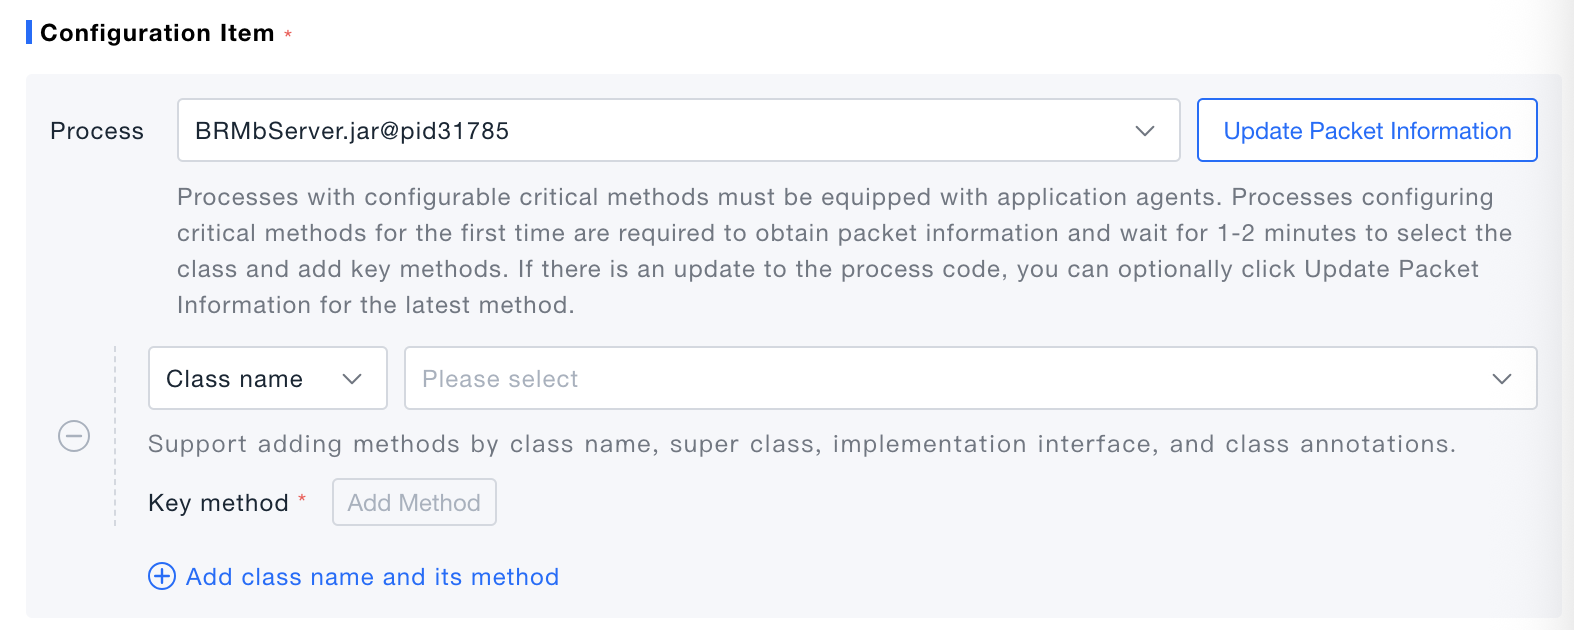Click red asterisk beside Configuration Item heading
This screenshot has width=1574, height=630.
pos(288,34)
